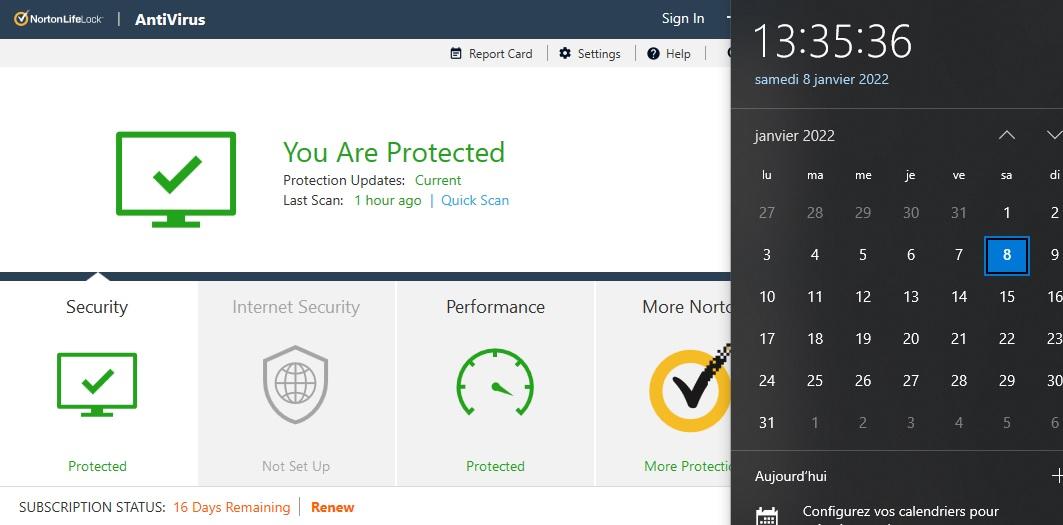Viewport: 1063px width, 525px height.
Task: Click the Performance gauge icon
Action: pyautogui.click(x=495, y=382)
